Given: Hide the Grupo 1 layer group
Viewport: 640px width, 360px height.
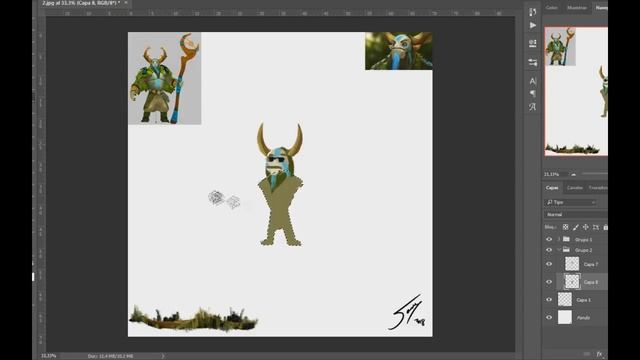Looking at the screenshot, I should coord(549,239).
